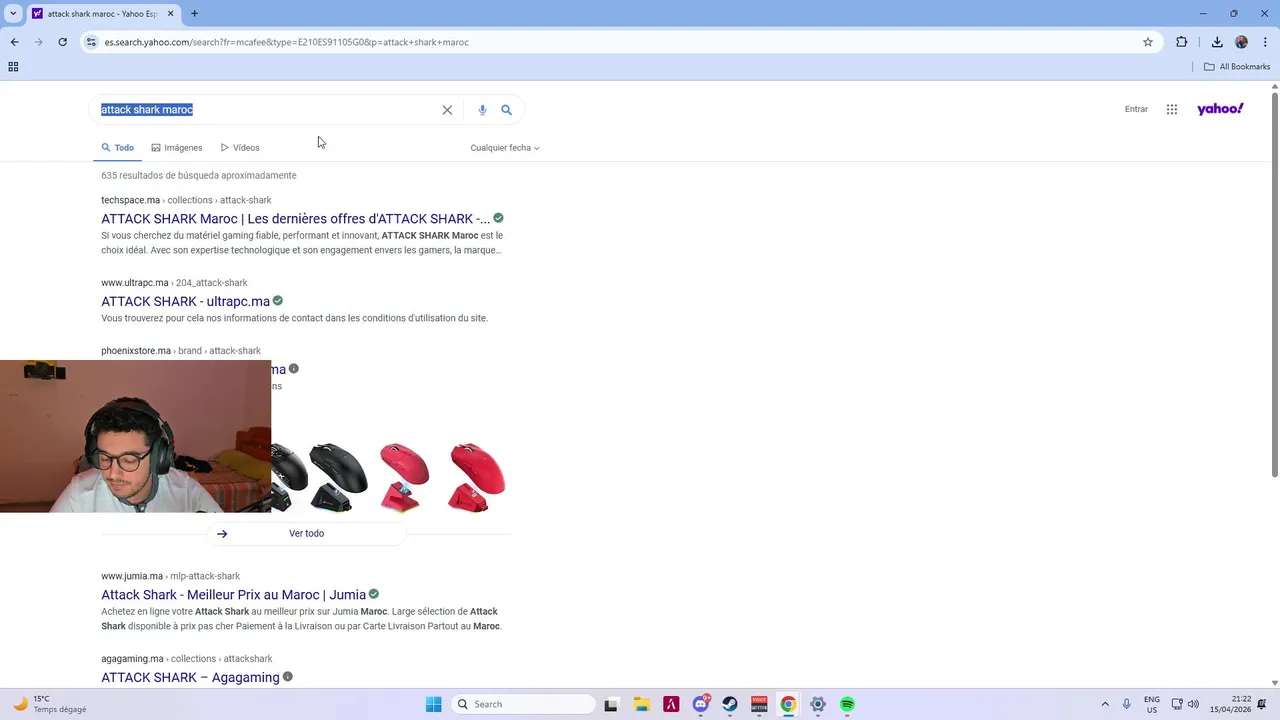Open the taskbar Settings gear app
Image resolution: width=1280 pixels, height=720 pixels.
pos(818,704)
